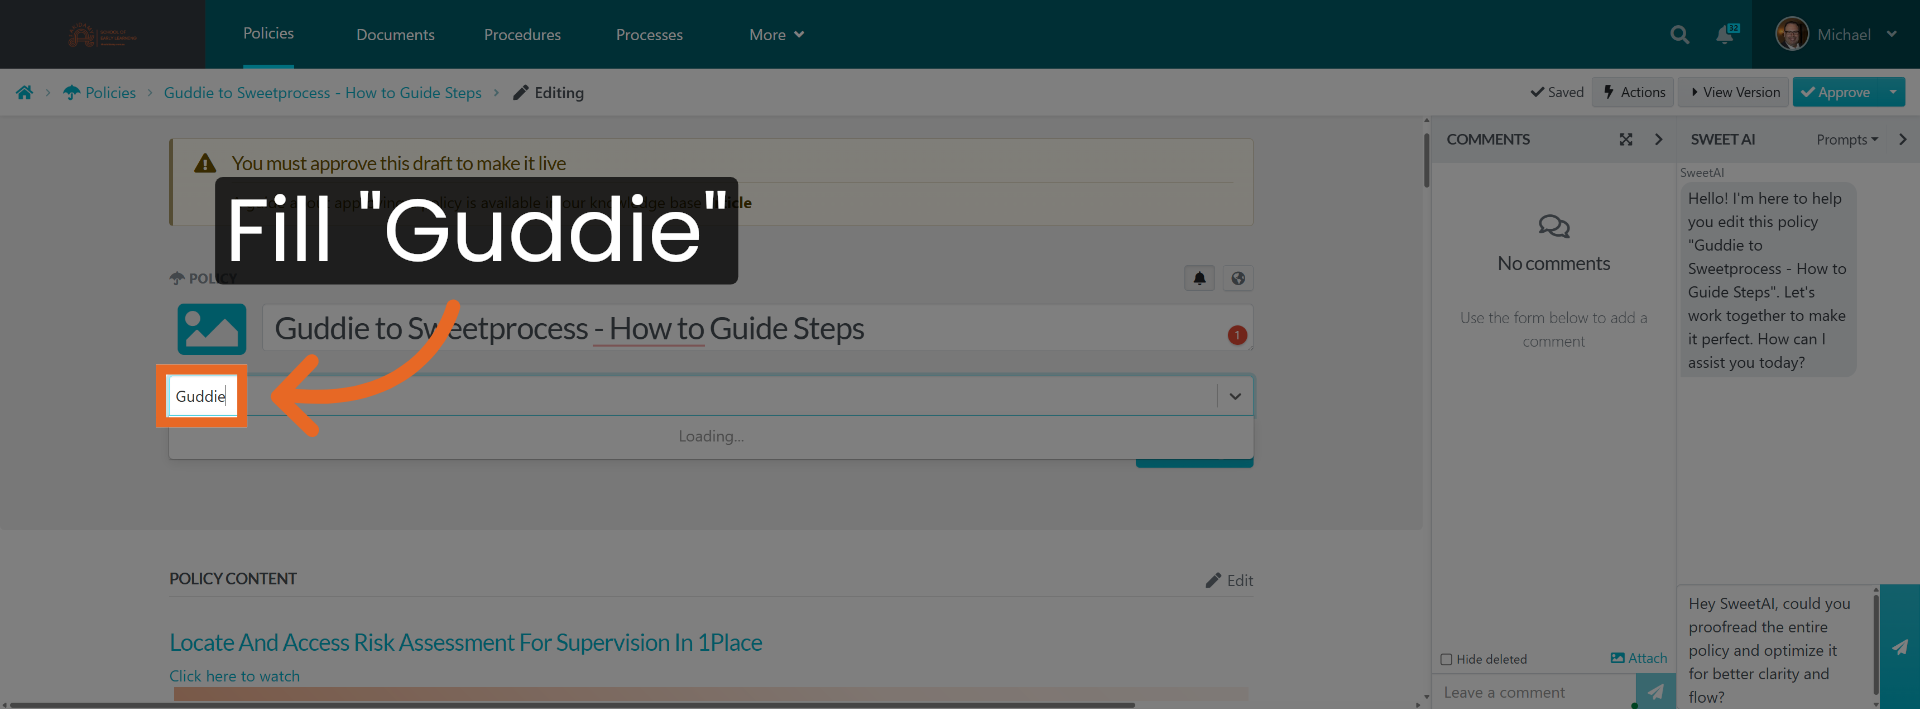
Task: Click the policy image placeholder icon
Action: pyautogui.click(x=212, y=329)
